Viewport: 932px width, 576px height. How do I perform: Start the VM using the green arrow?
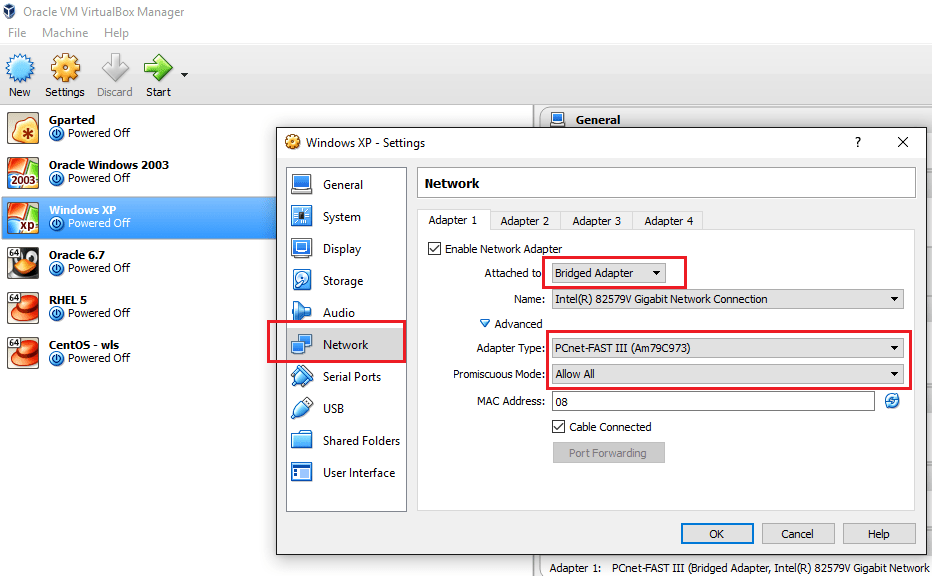coord(158,68)
